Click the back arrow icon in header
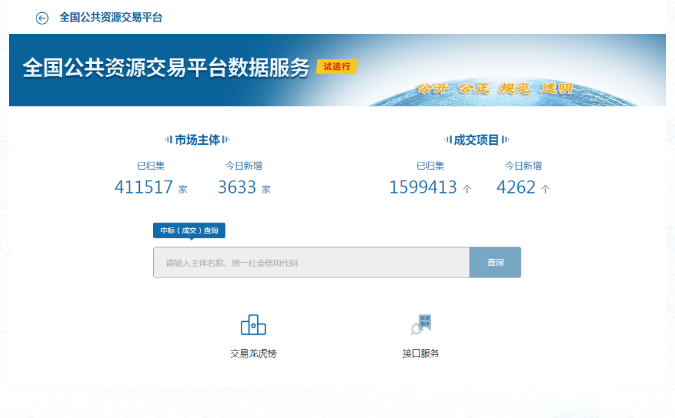 42,18
